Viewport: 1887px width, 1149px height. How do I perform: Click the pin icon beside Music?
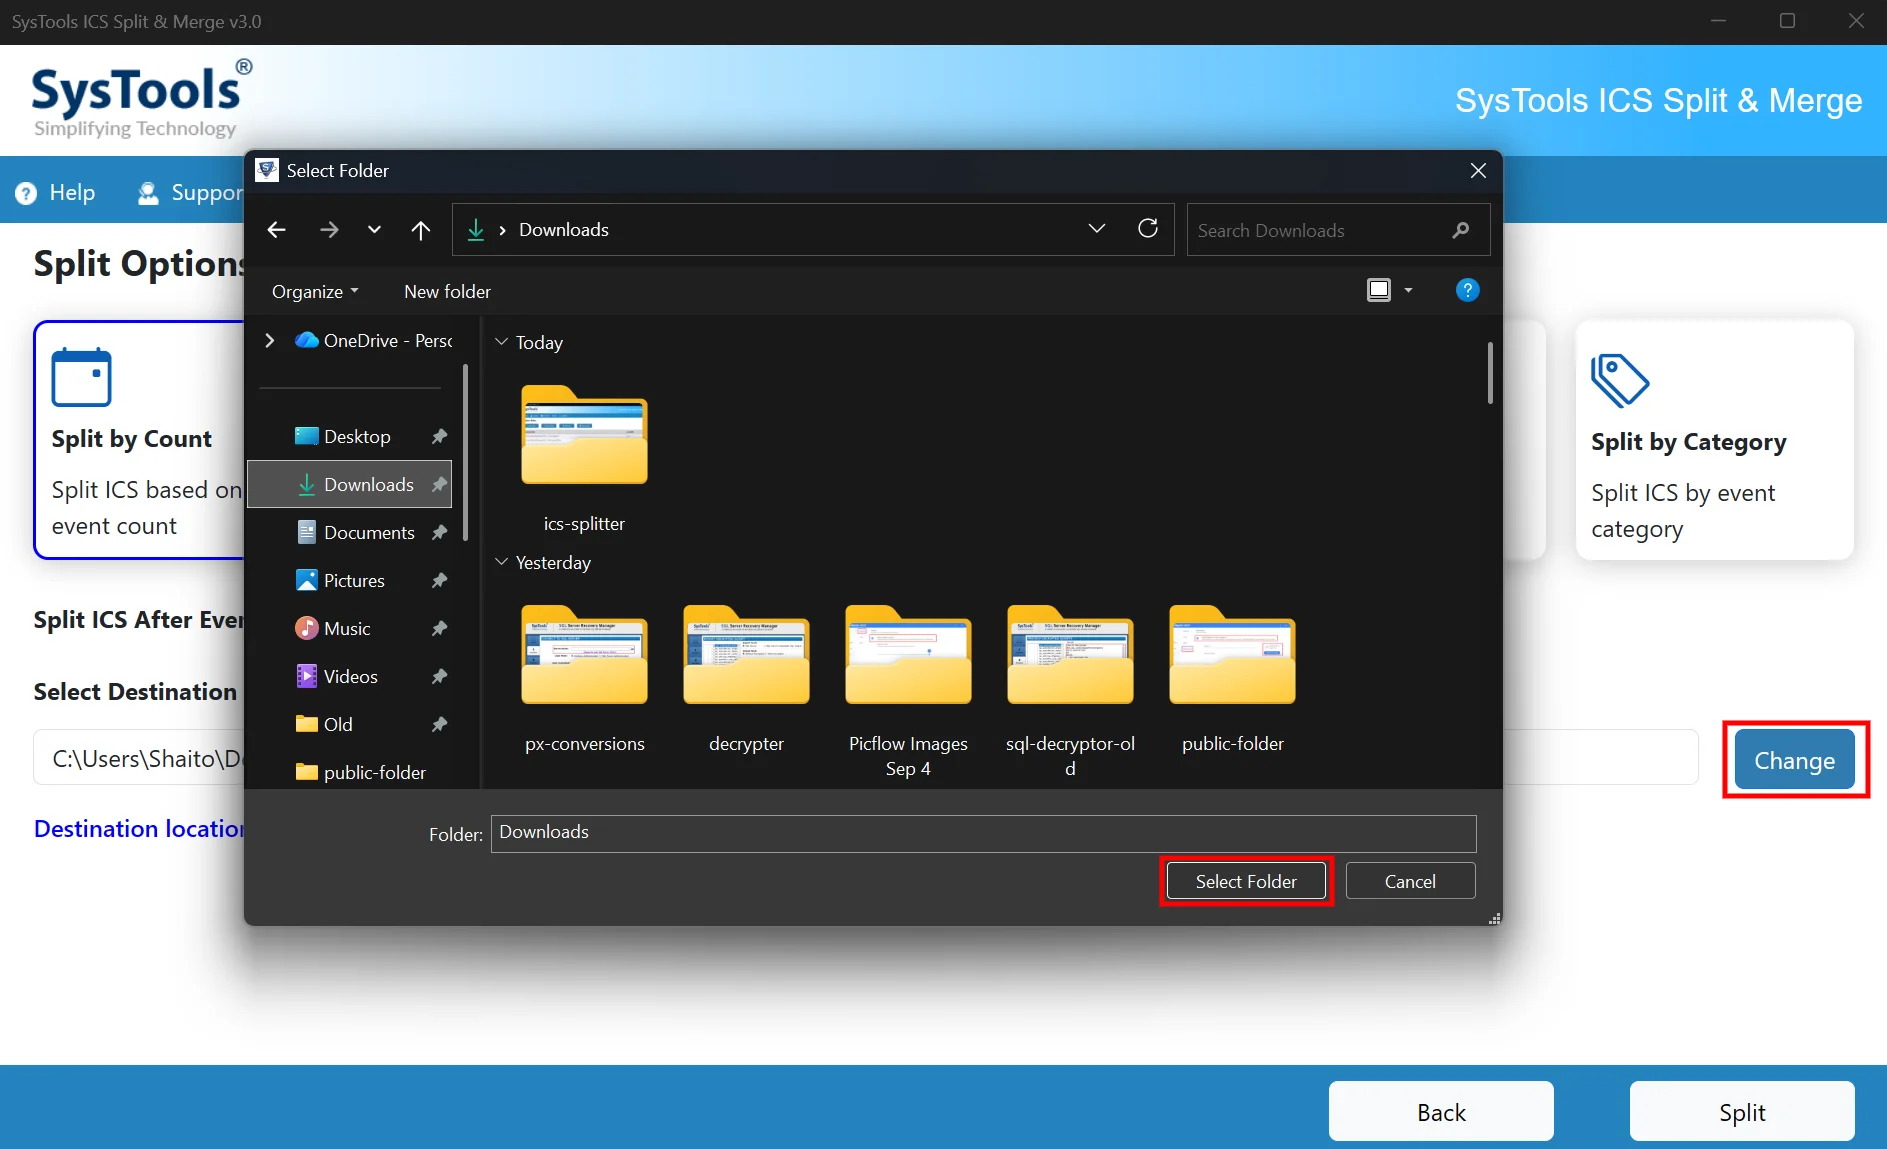439,628
